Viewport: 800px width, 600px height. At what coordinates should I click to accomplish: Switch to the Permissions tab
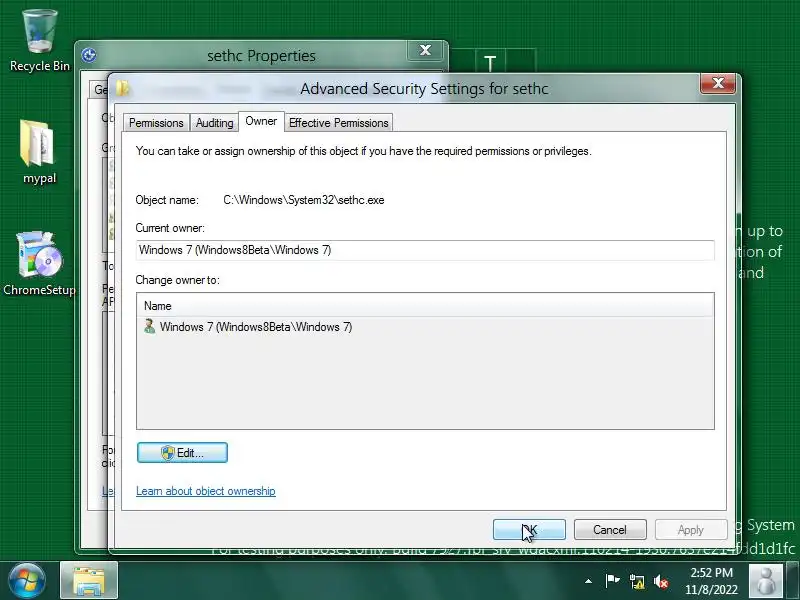156,123
